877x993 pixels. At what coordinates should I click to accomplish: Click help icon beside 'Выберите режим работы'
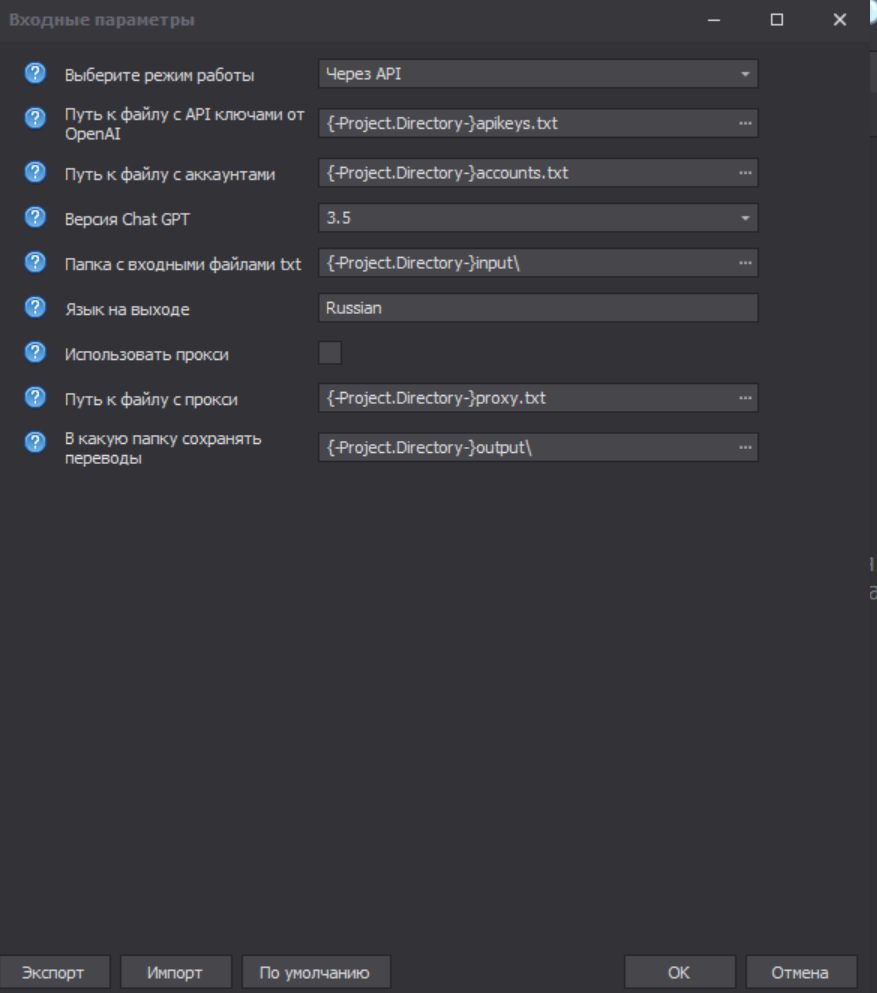pos(35,73)
